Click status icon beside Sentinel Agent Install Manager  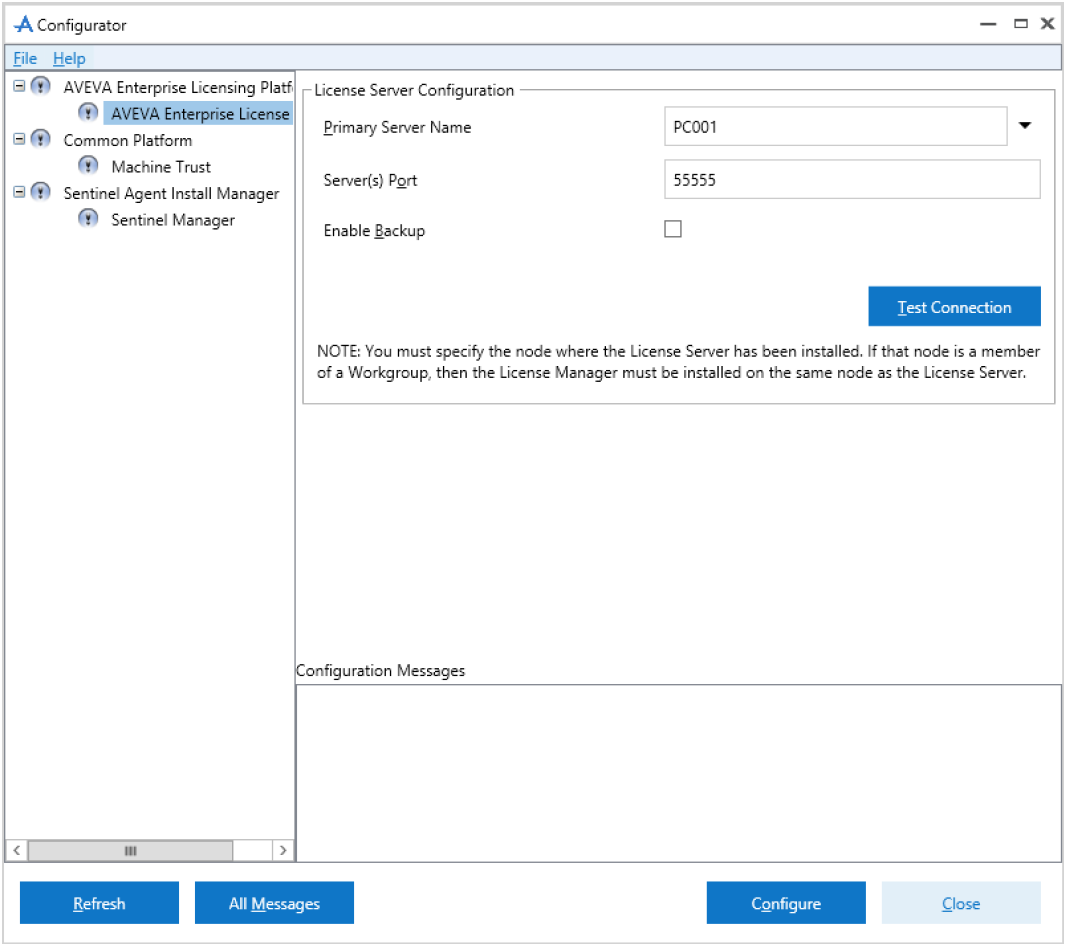41,192
